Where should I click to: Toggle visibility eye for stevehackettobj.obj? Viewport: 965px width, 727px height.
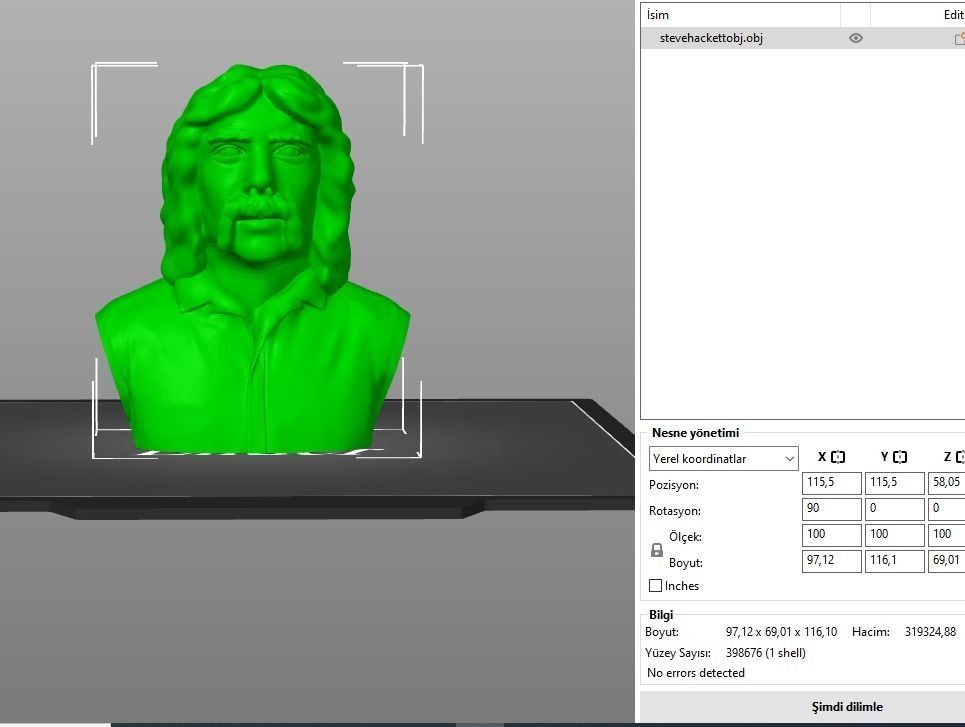pyautogui.click(x=855, y=38)
